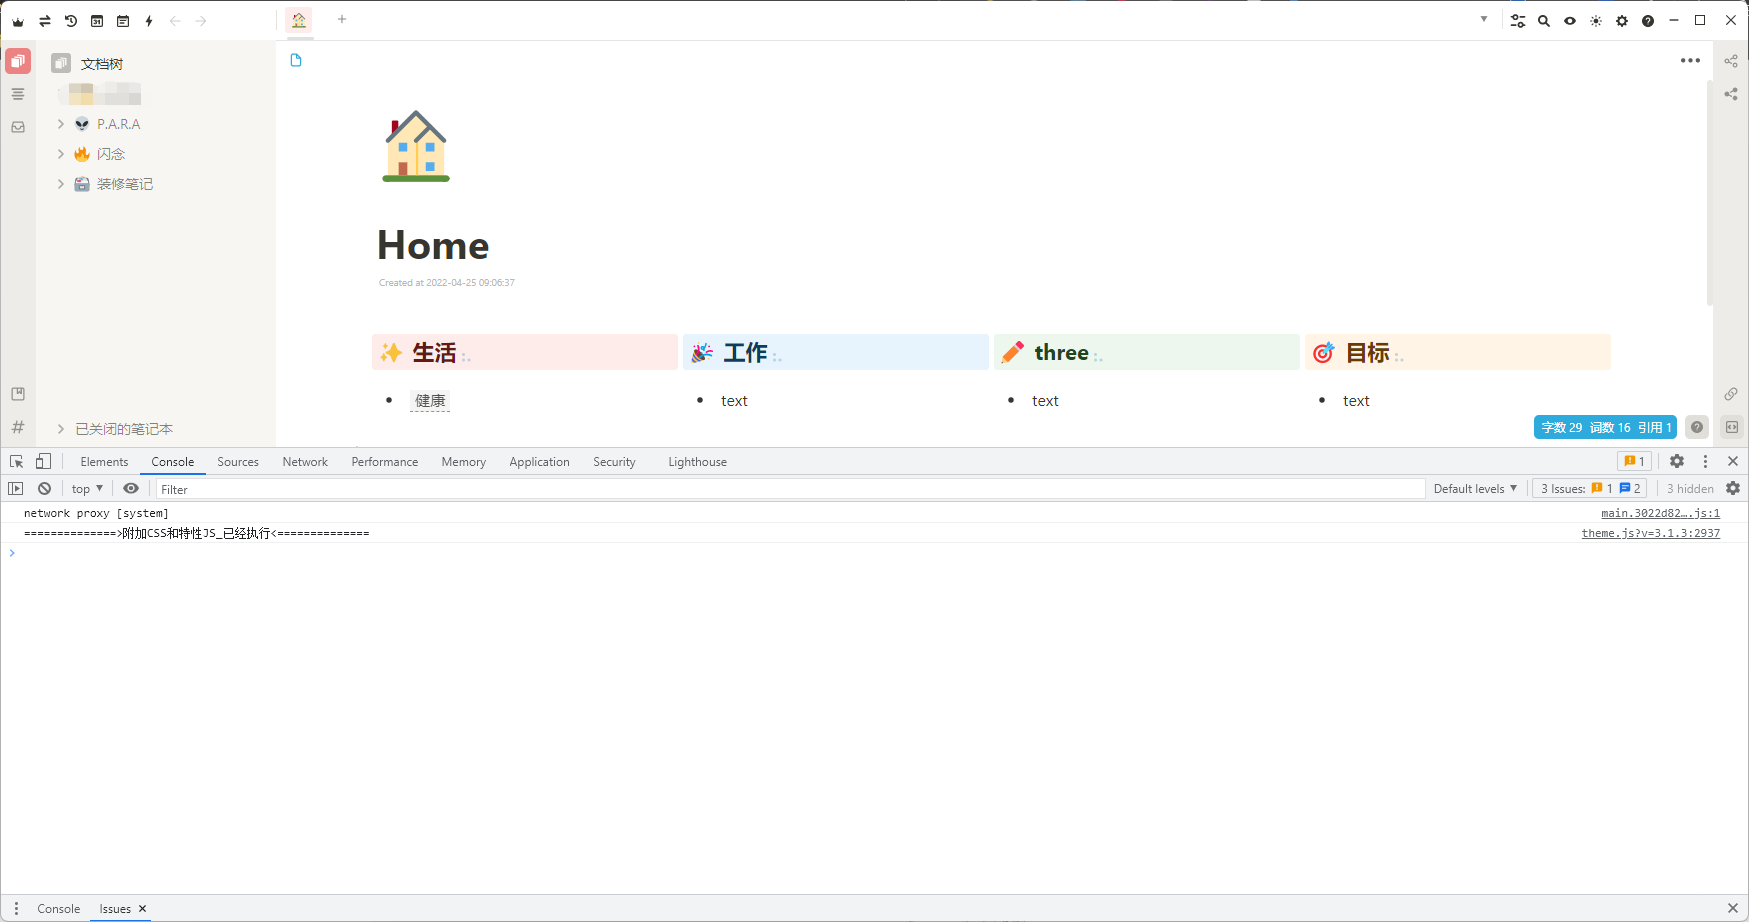Open the inbox dock icon
The width and height of the screenshot is (1749, 922).
coord(18,127)
